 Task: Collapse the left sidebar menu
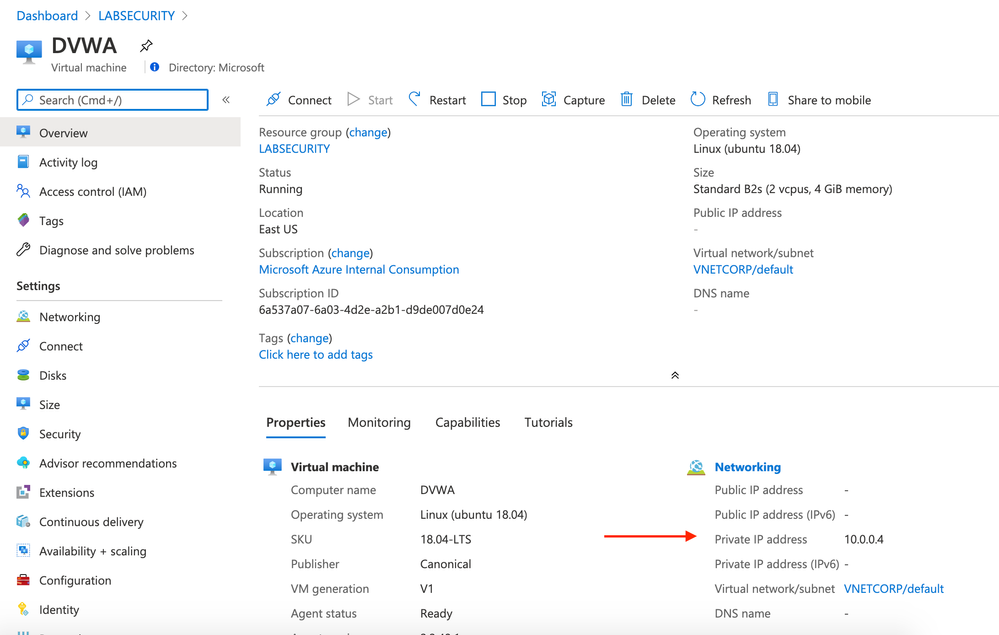(226, 100)
